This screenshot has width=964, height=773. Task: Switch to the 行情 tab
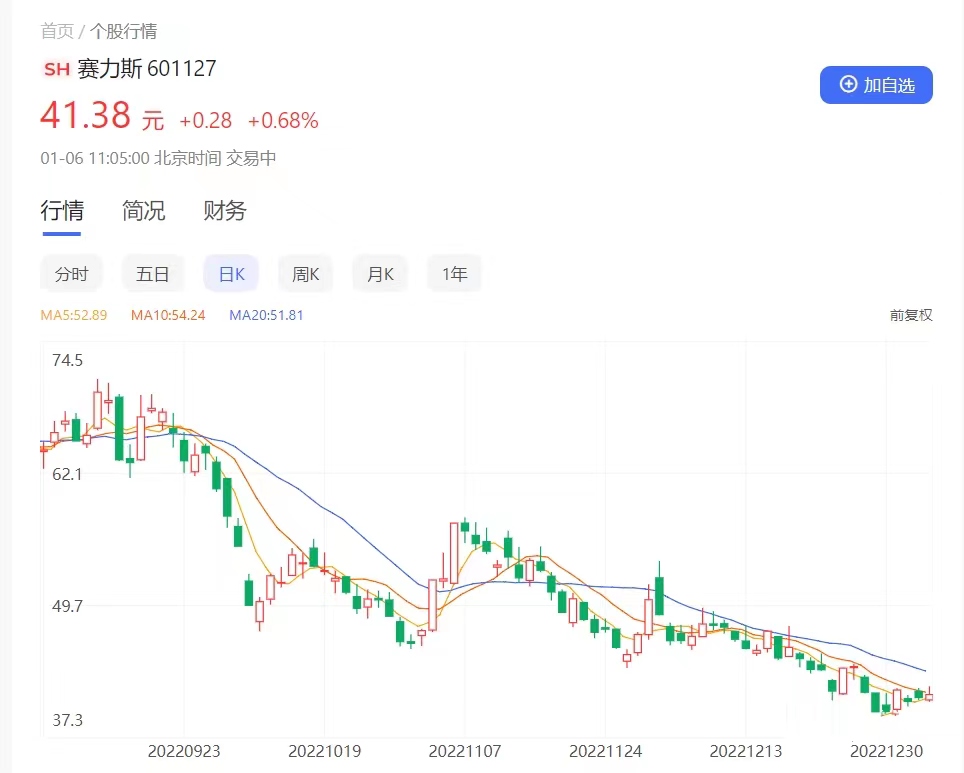click(62, 211)
